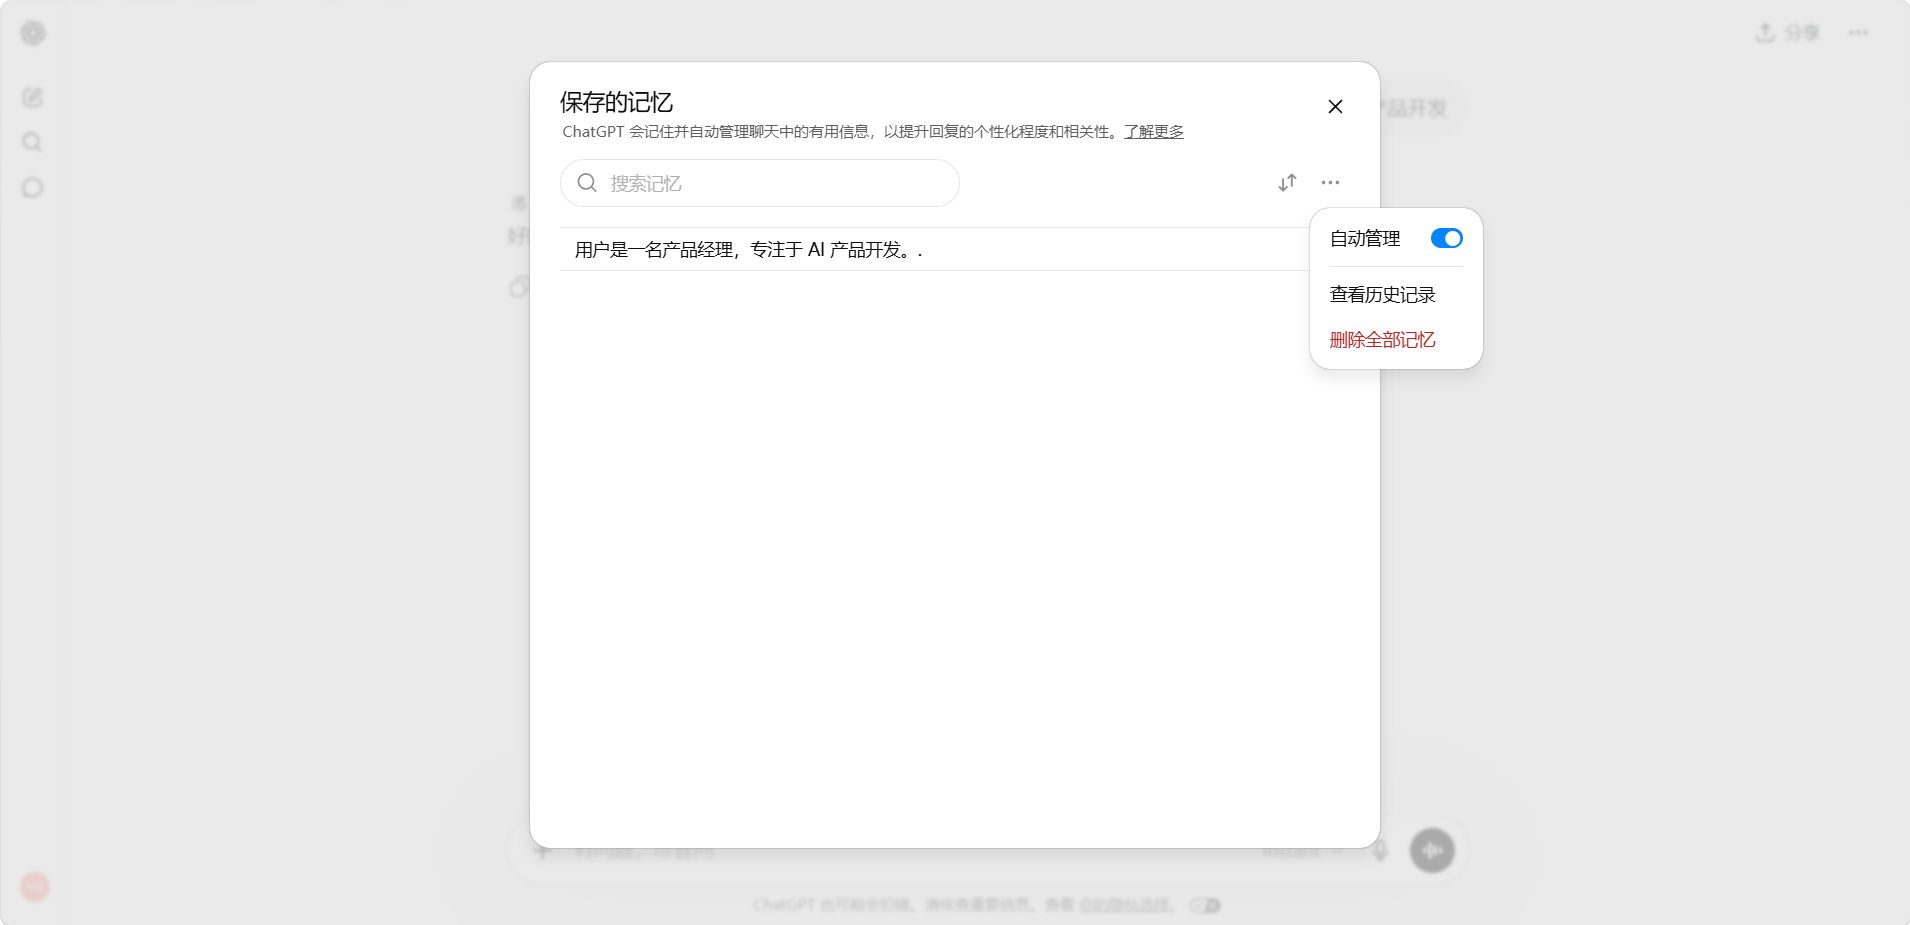Image resolution: width=1910 pixels, height=925 pixels.
Task: Open the chat bubble icon in sidebar
Action: coord(32,187)
